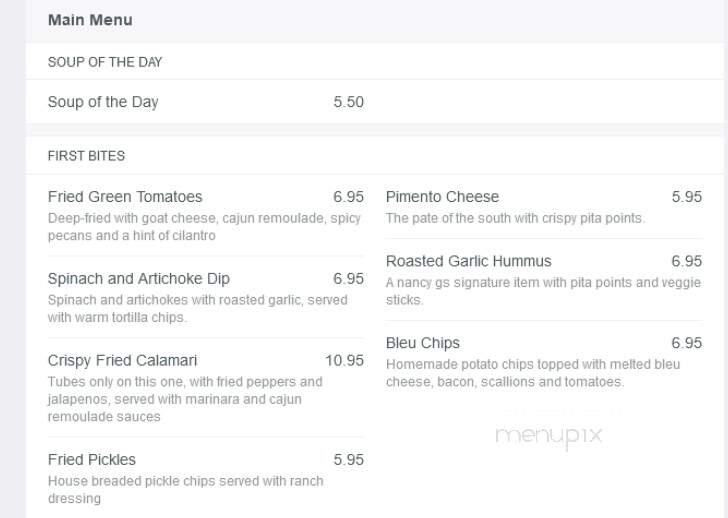Open Spinach and Artichoke Dip item

click(x=139, y=278)
